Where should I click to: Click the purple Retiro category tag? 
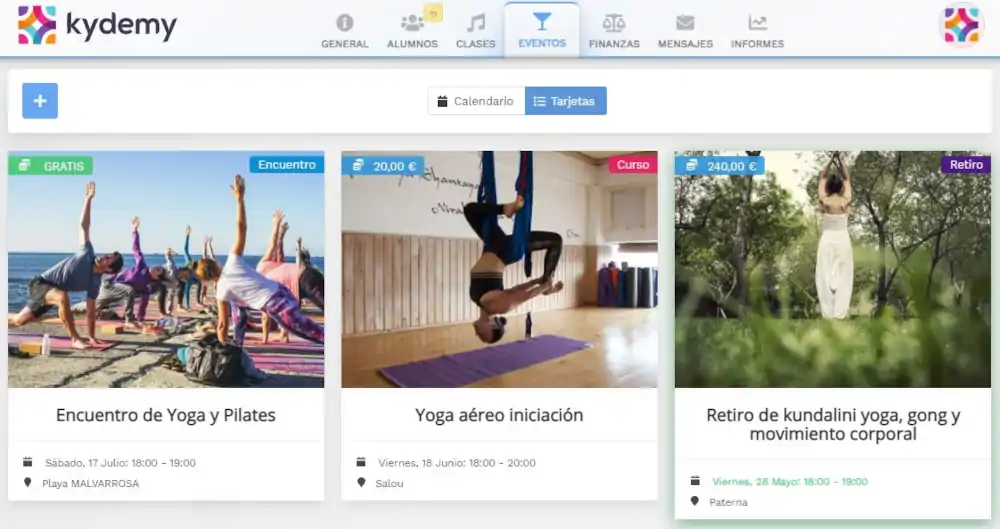click(x=965, y=165)
